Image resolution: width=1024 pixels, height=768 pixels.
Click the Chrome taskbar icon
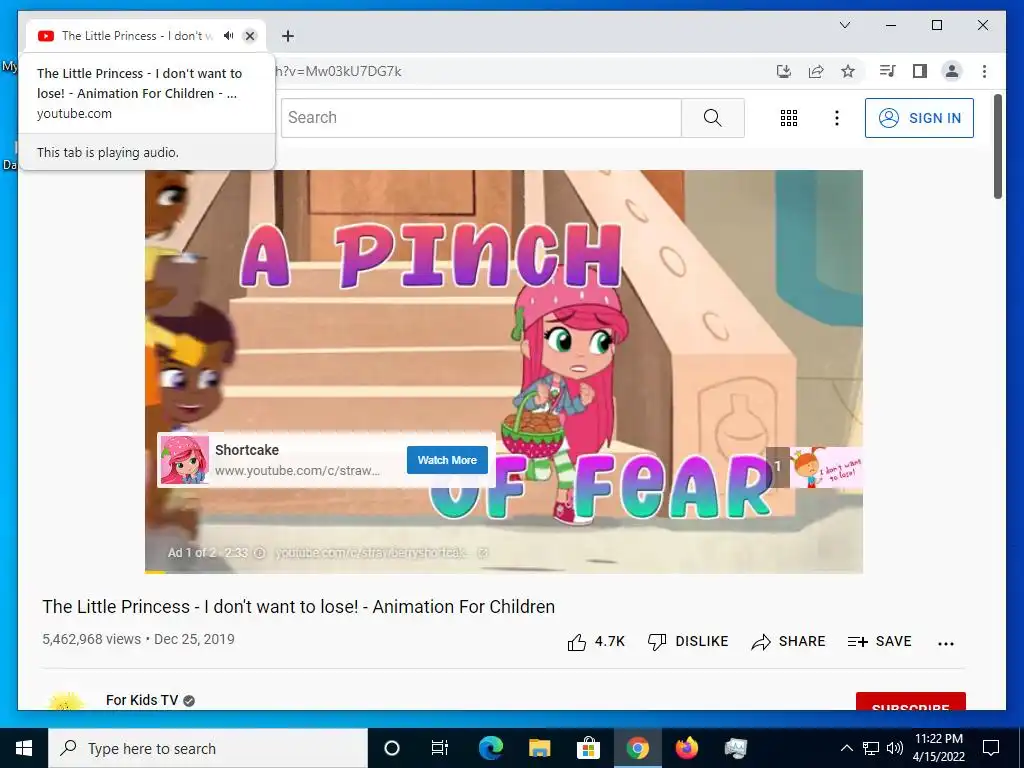coord(637,748)
